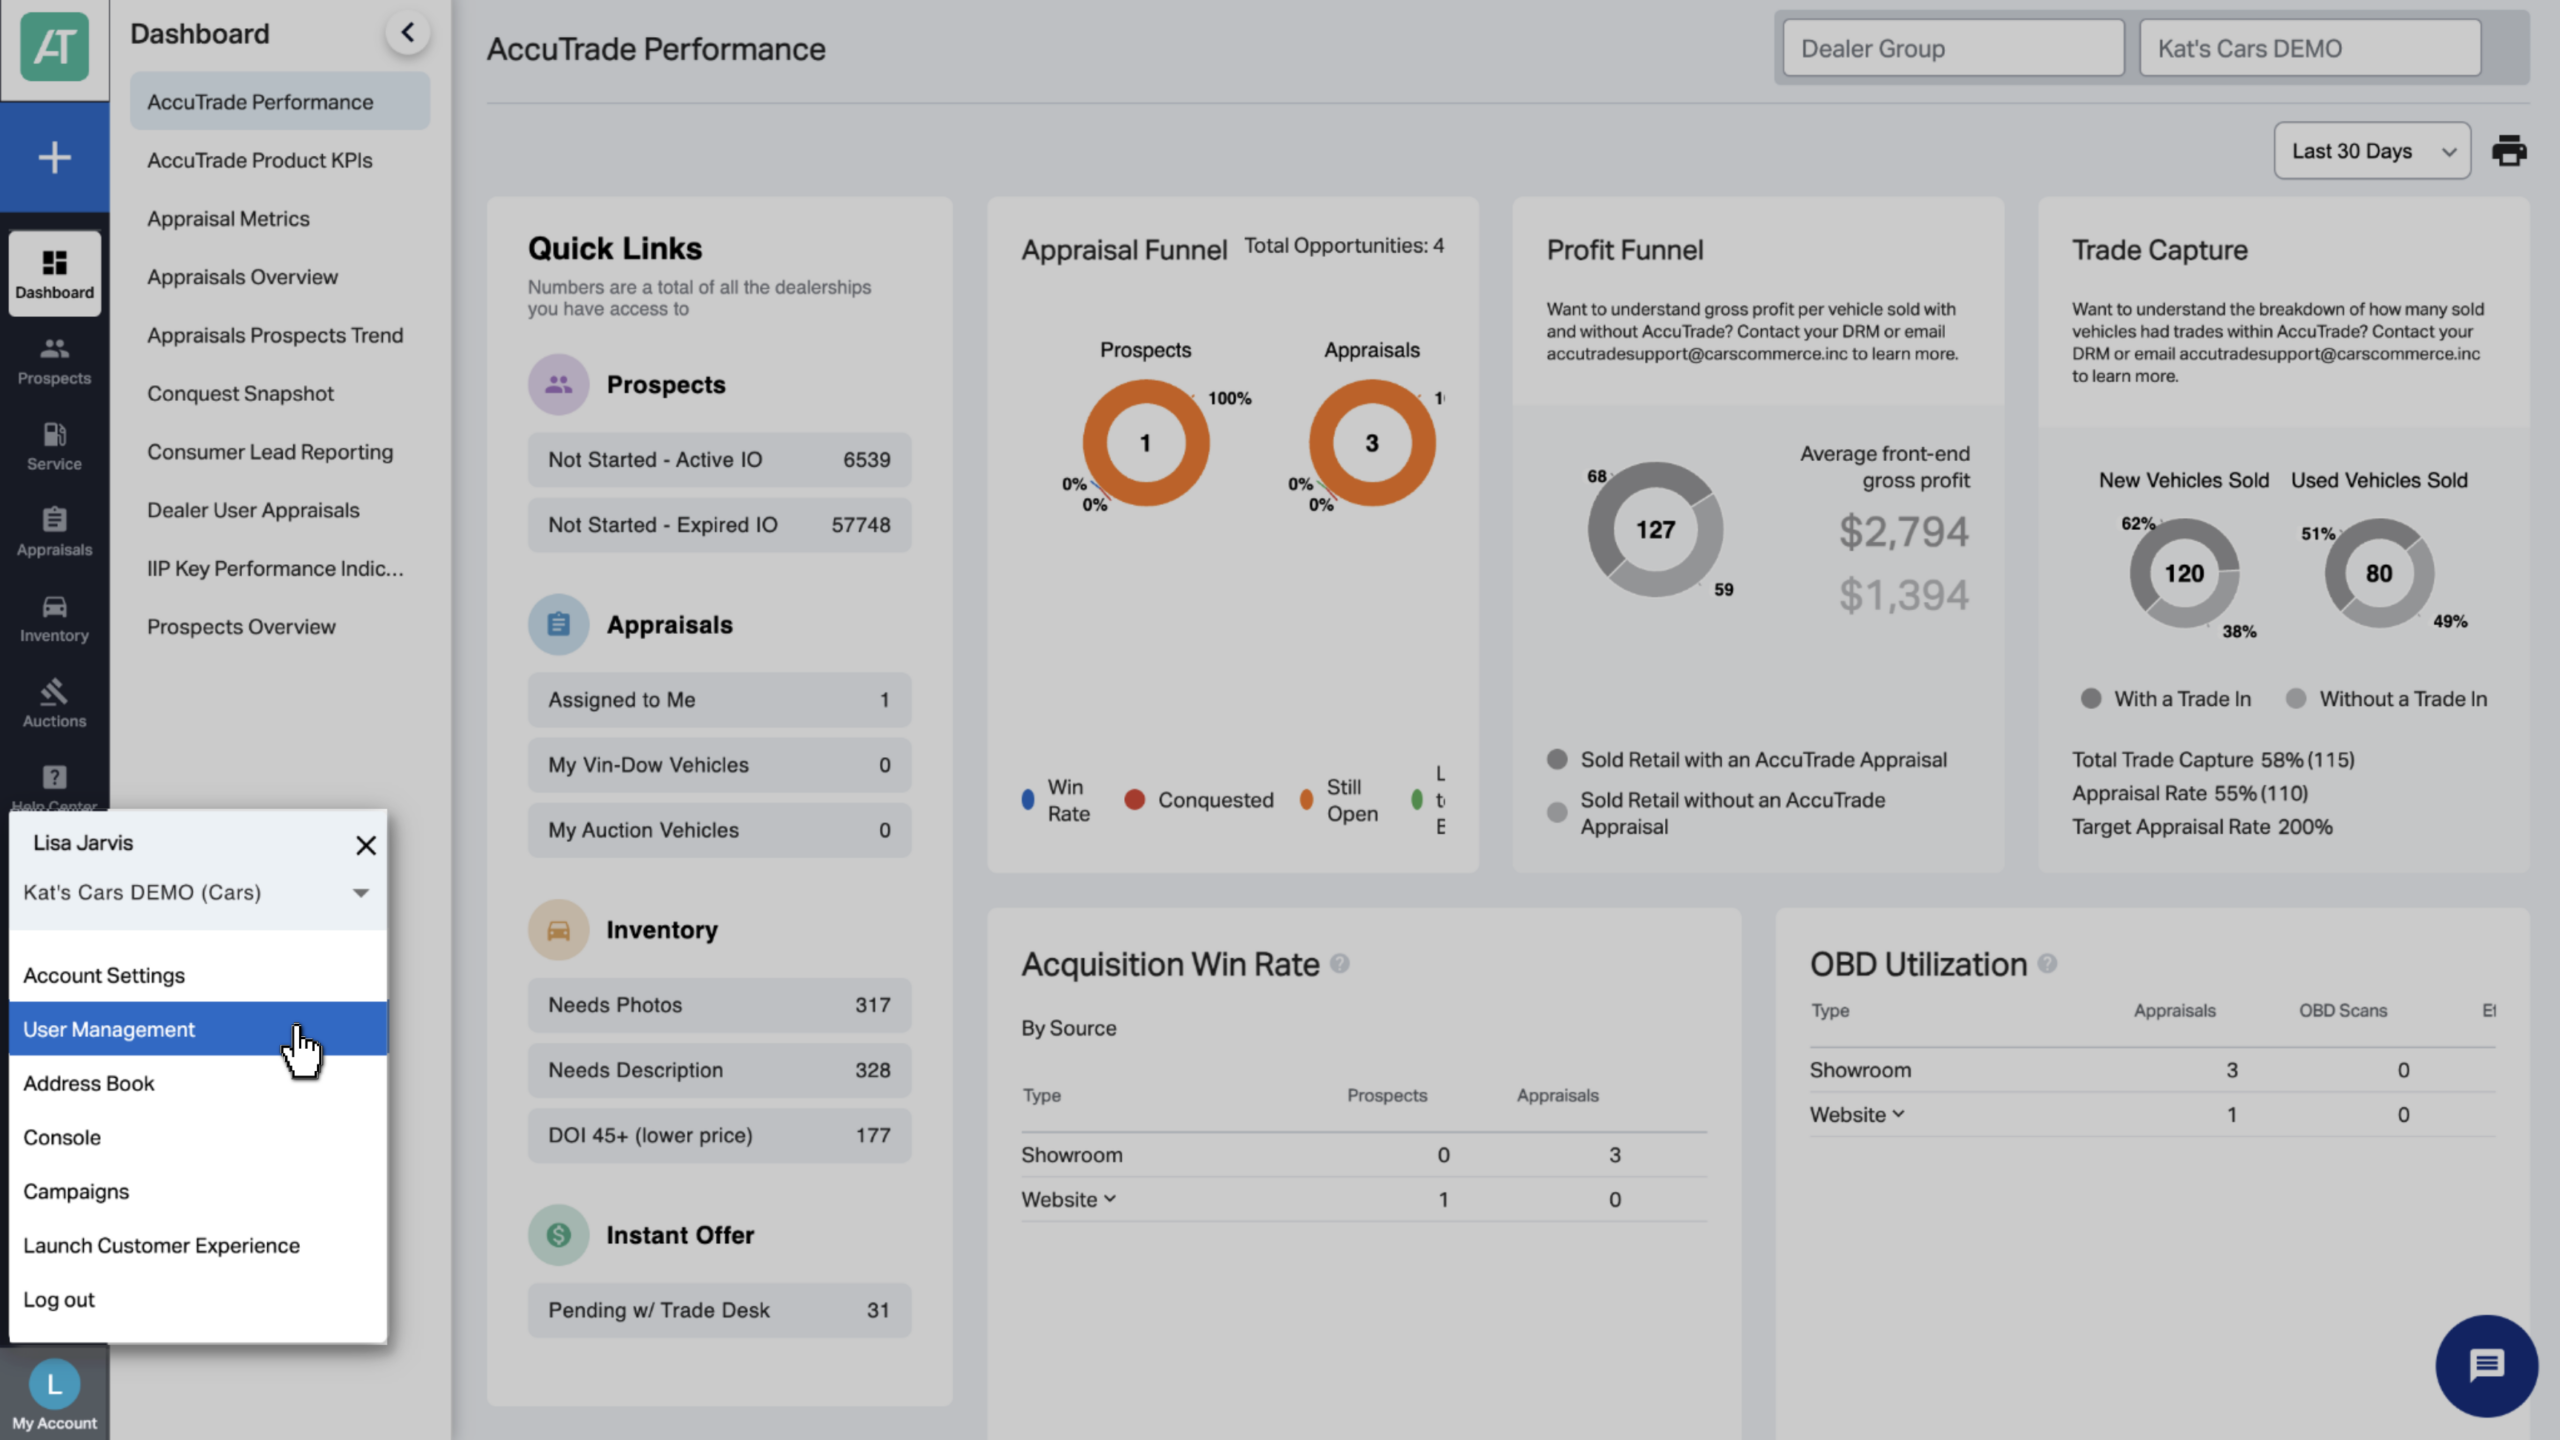Click the Appraisals quick links clipboard icon
The height and width of the screenshot is (1440, 2560).
click(x=558, y=624)
